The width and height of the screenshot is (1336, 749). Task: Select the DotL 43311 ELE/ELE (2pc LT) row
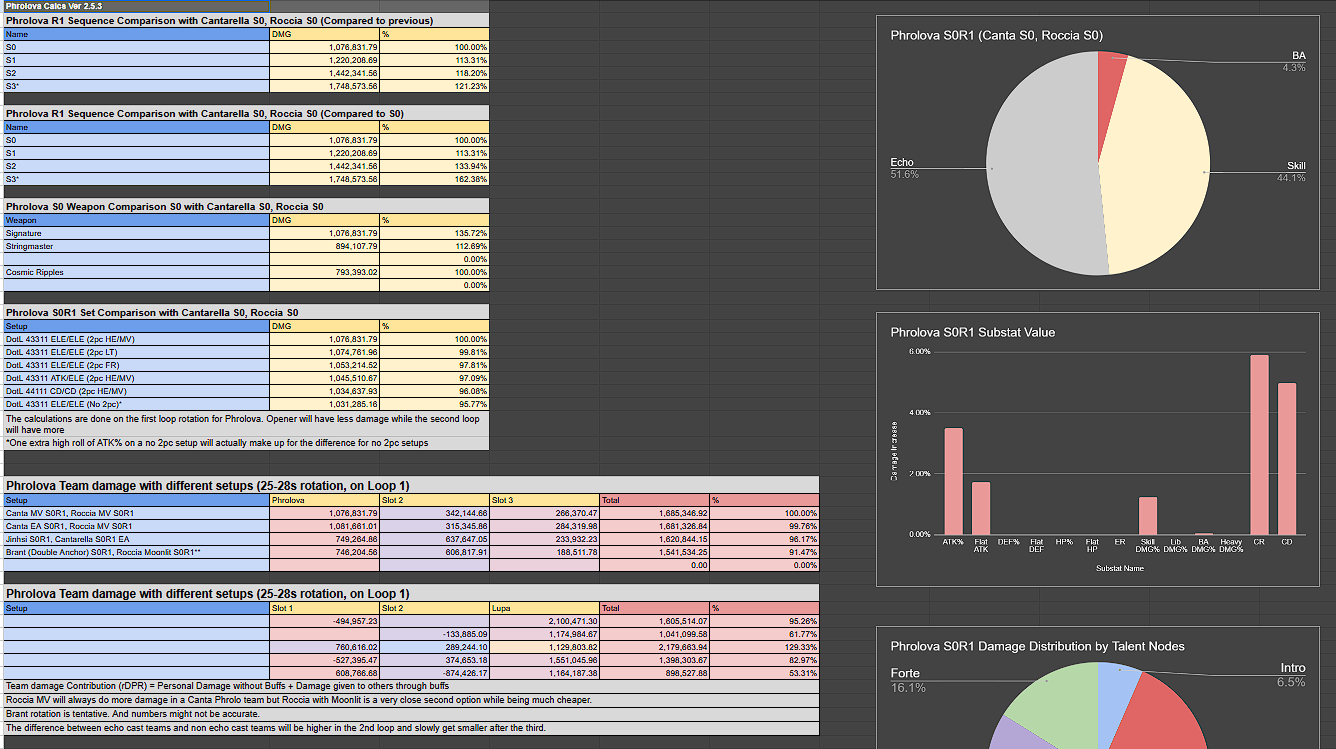pyautogui.click(x=136, y=352)
